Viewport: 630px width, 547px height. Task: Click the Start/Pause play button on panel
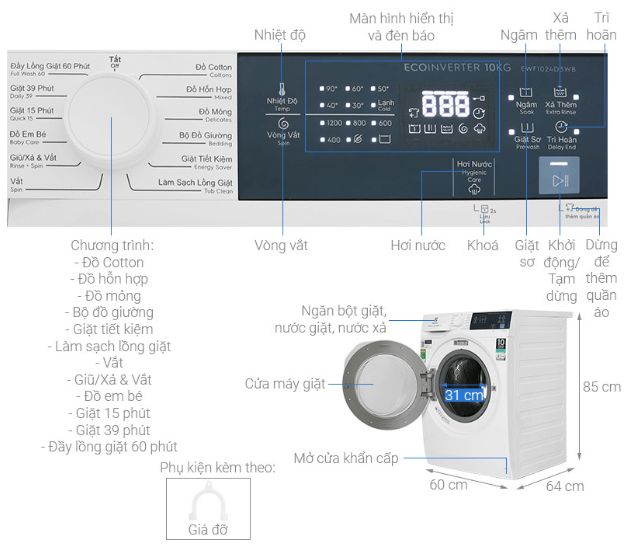[559, 176]
